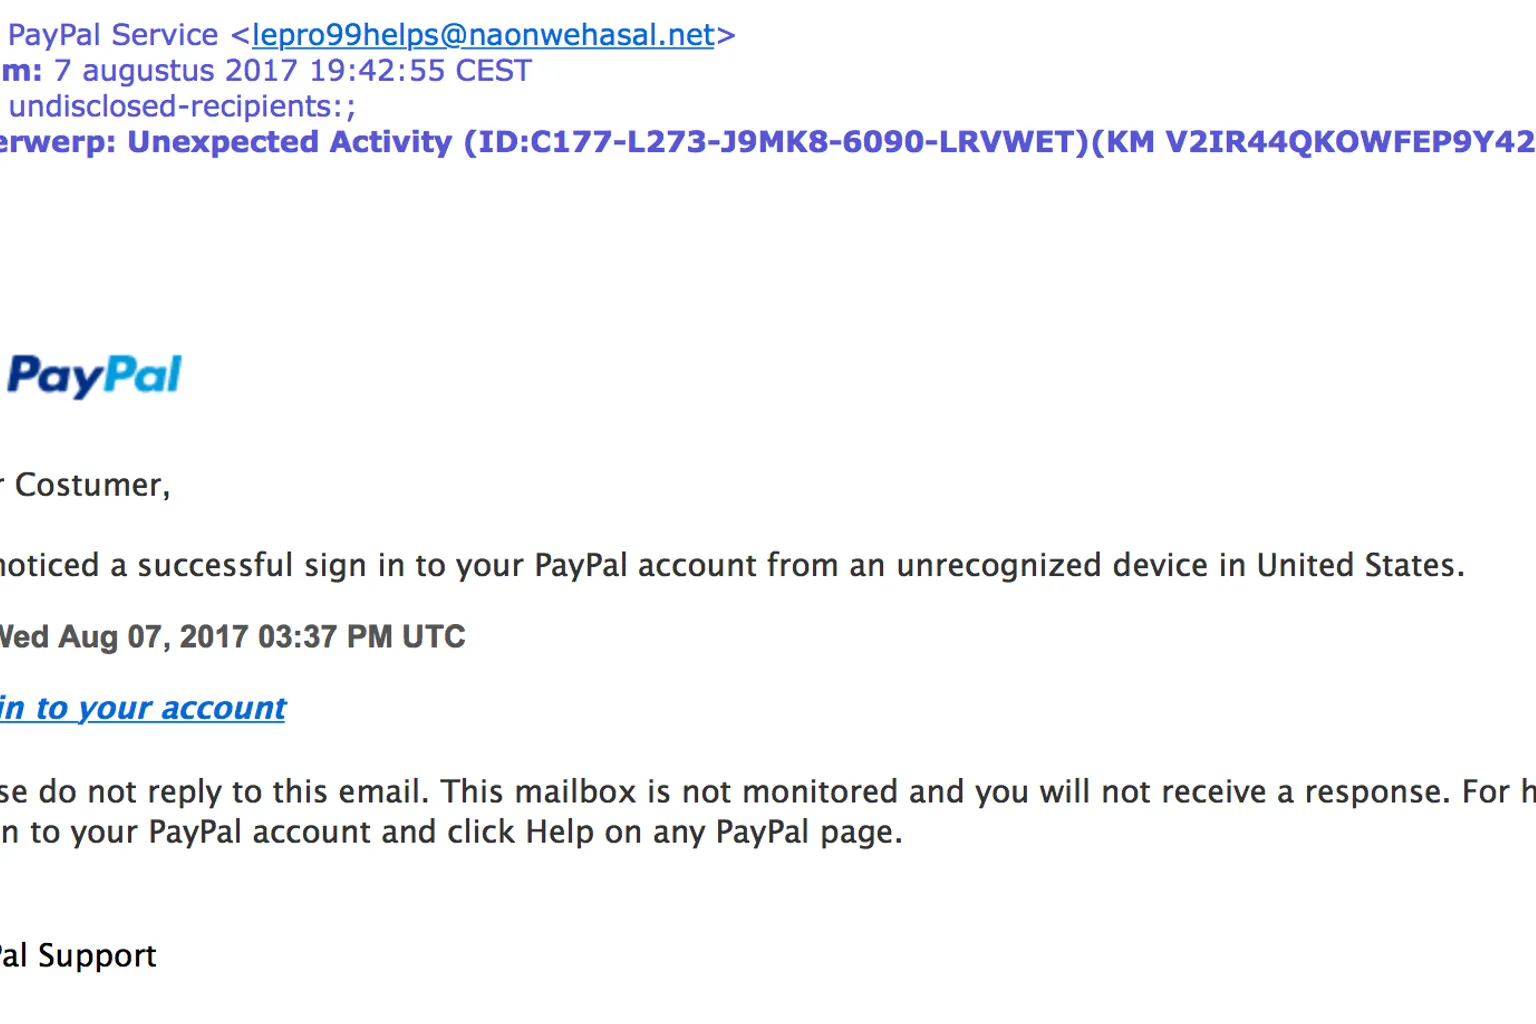Click the sender email address lepro99helps@naonwehasal.net
This screenshot has width=1536, height=1024.
(x=483, y=35)
